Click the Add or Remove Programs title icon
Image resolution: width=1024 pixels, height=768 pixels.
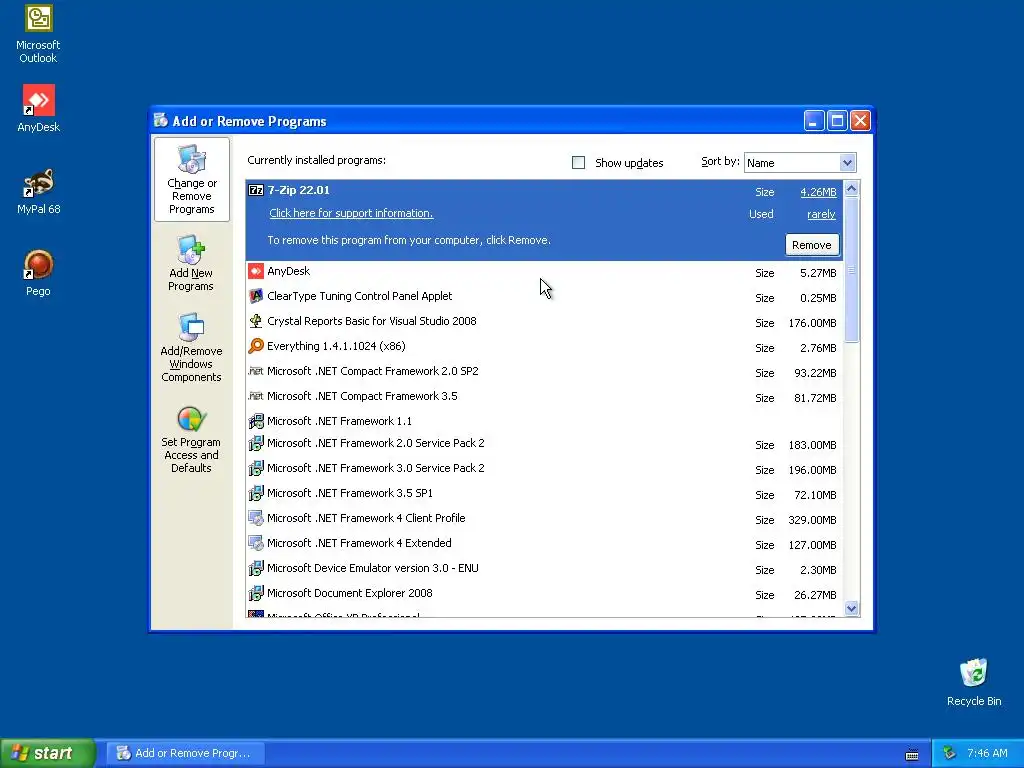[x=161, y=121]
